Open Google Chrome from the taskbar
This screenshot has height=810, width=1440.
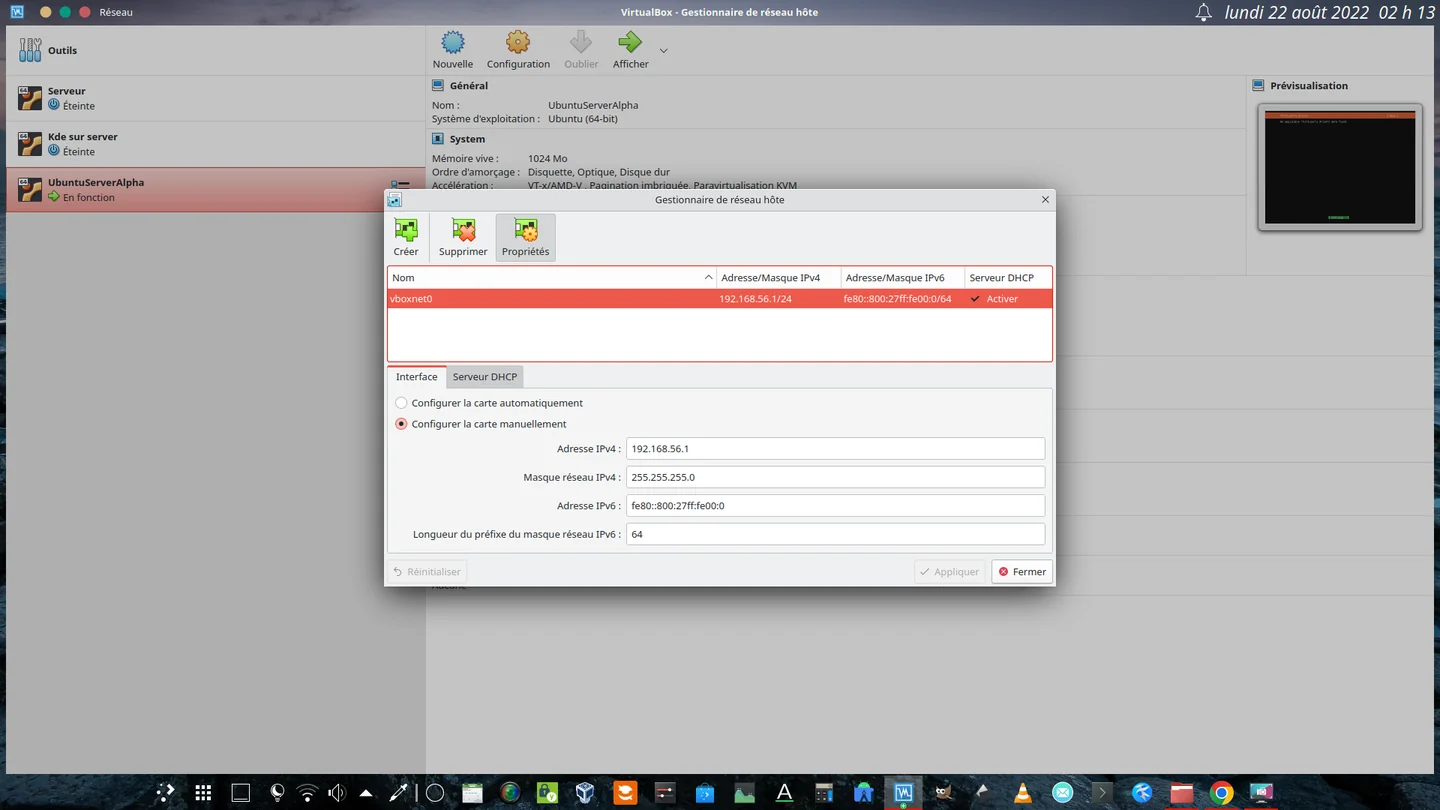[x=1221, y=793]
